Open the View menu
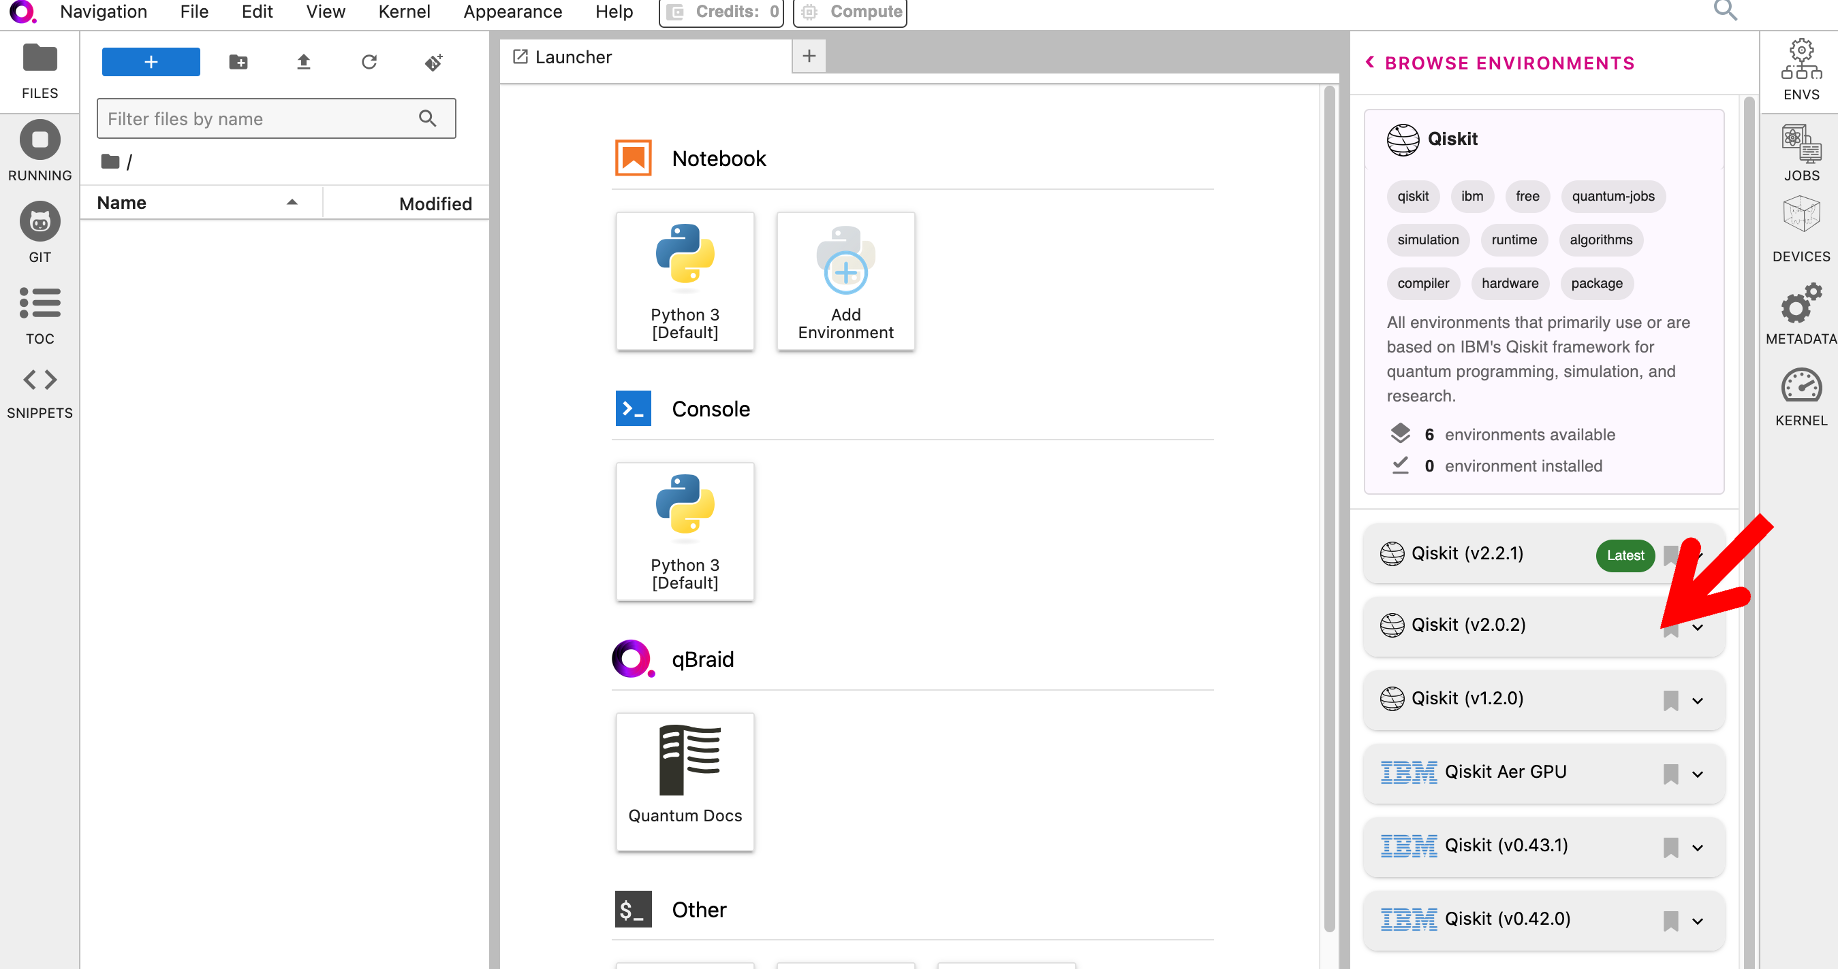This screenshot has height=970, width=1838. click(326, 12)
